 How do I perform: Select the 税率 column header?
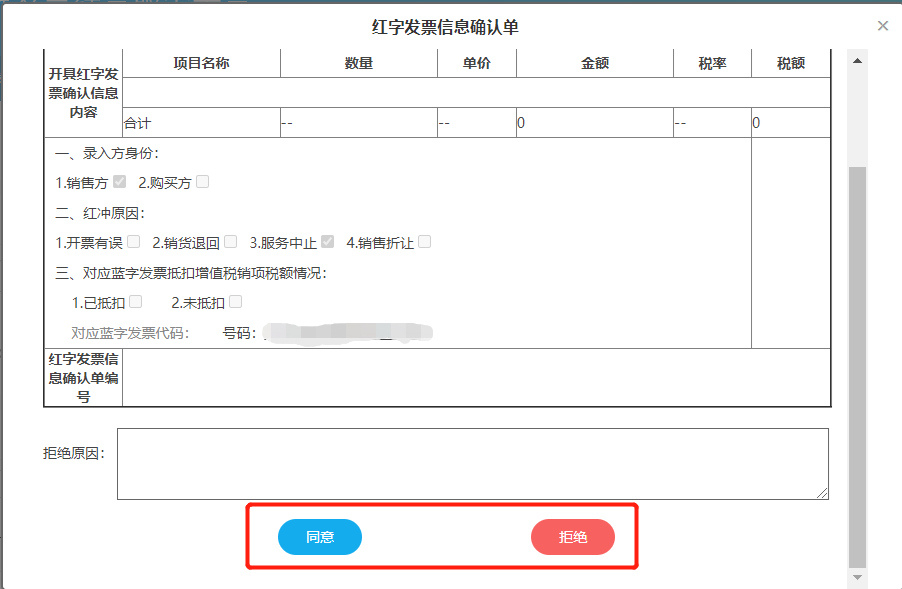click(712, 62)
